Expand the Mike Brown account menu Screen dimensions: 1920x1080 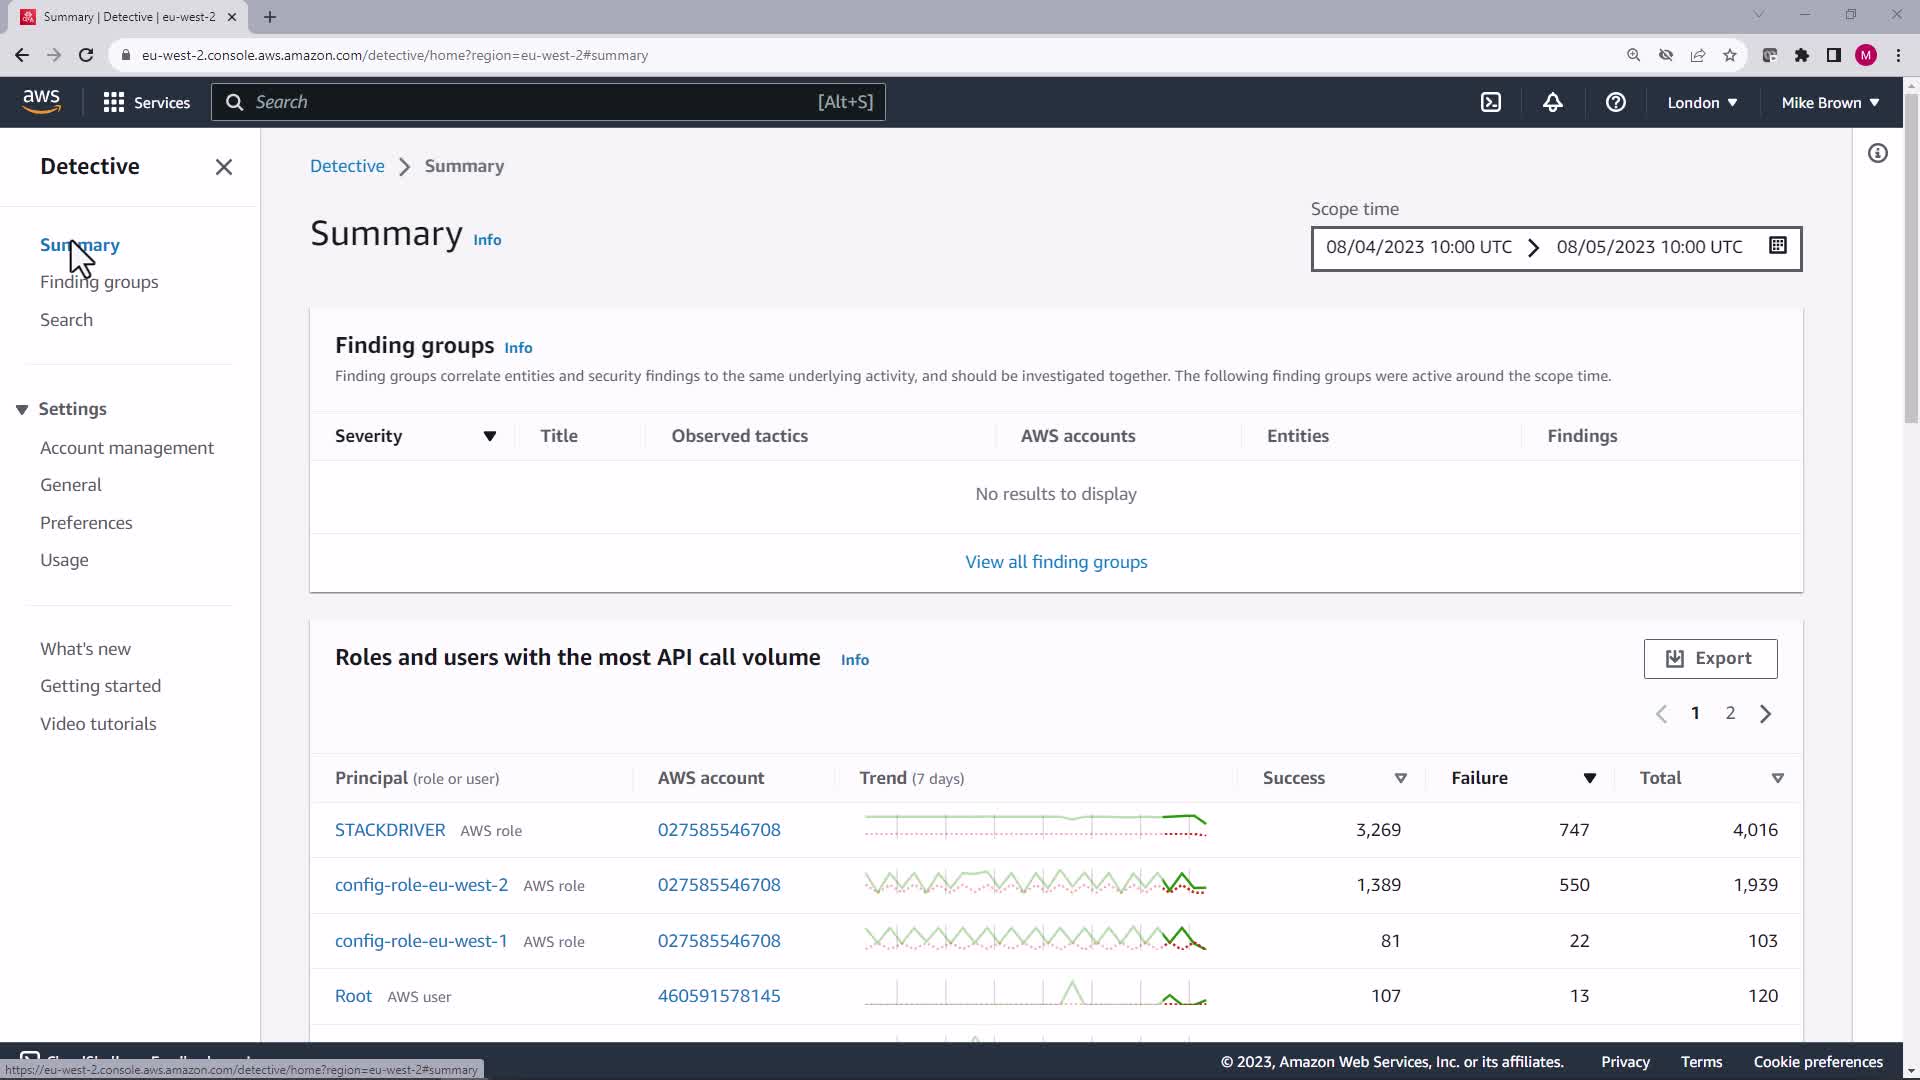pos(1830,102)
